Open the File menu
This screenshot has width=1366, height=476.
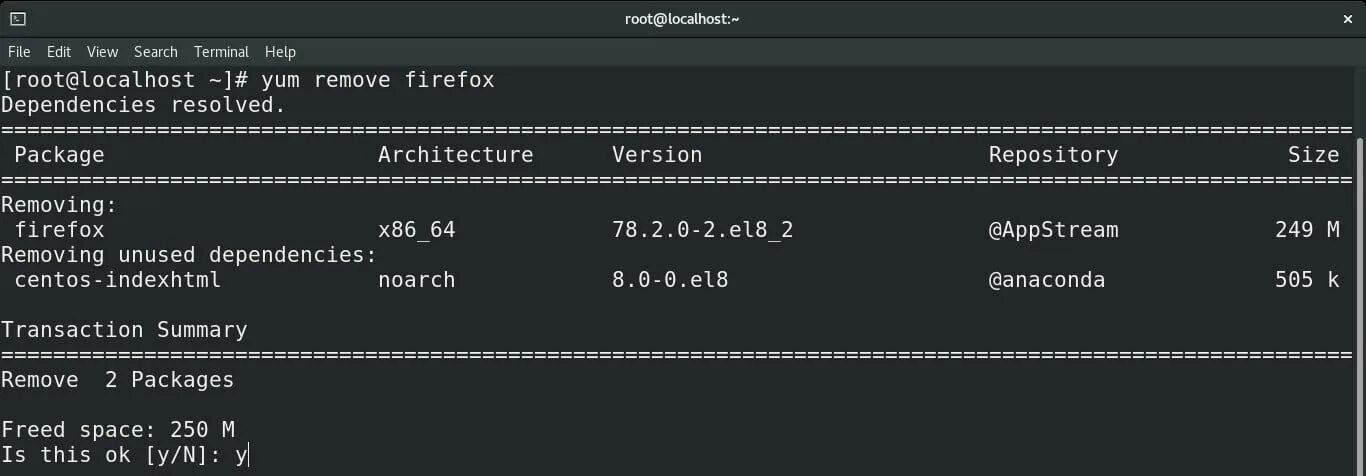[x=19, y=52]
